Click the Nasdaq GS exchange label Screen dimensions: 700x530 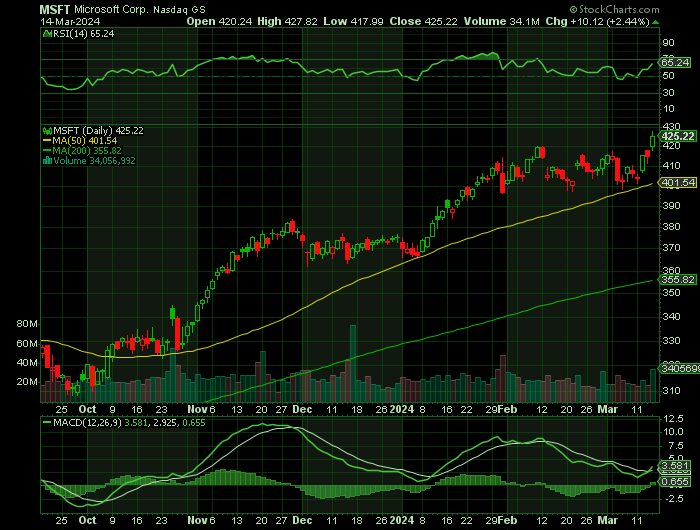(x=179, y=10)
